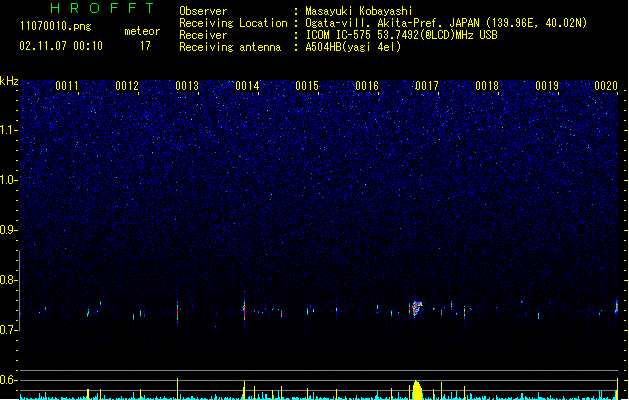Screen dimensions: 629x400
Task: Click the 'meteor' count label
Action: tap(142, 31)
